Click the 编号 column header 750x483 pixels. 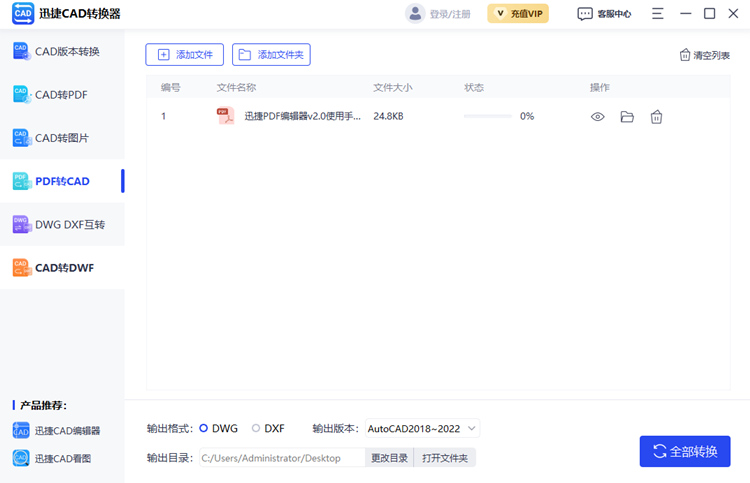point(171,88)
